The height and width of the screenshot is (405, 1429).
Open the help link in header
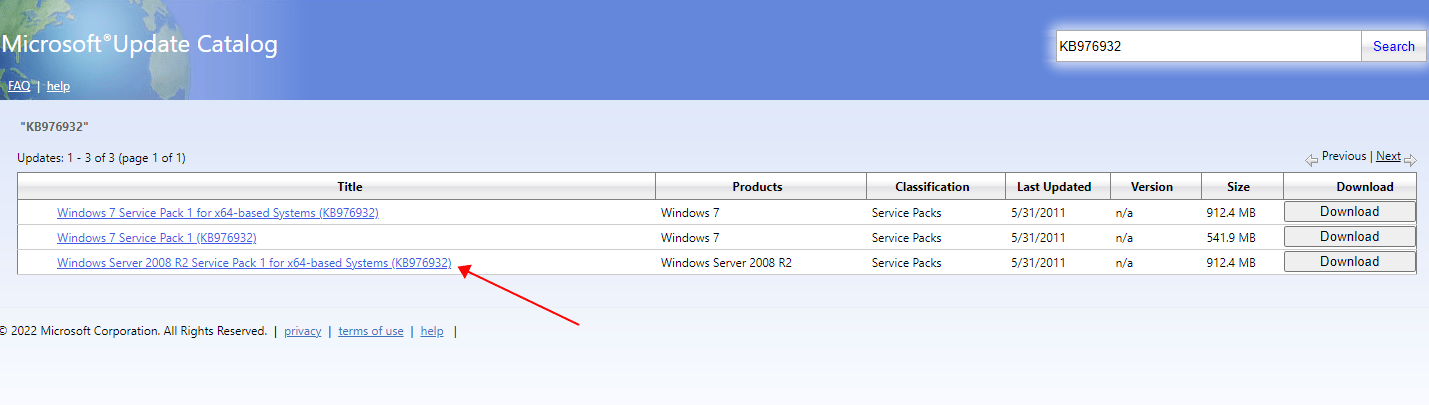[58, 86]
